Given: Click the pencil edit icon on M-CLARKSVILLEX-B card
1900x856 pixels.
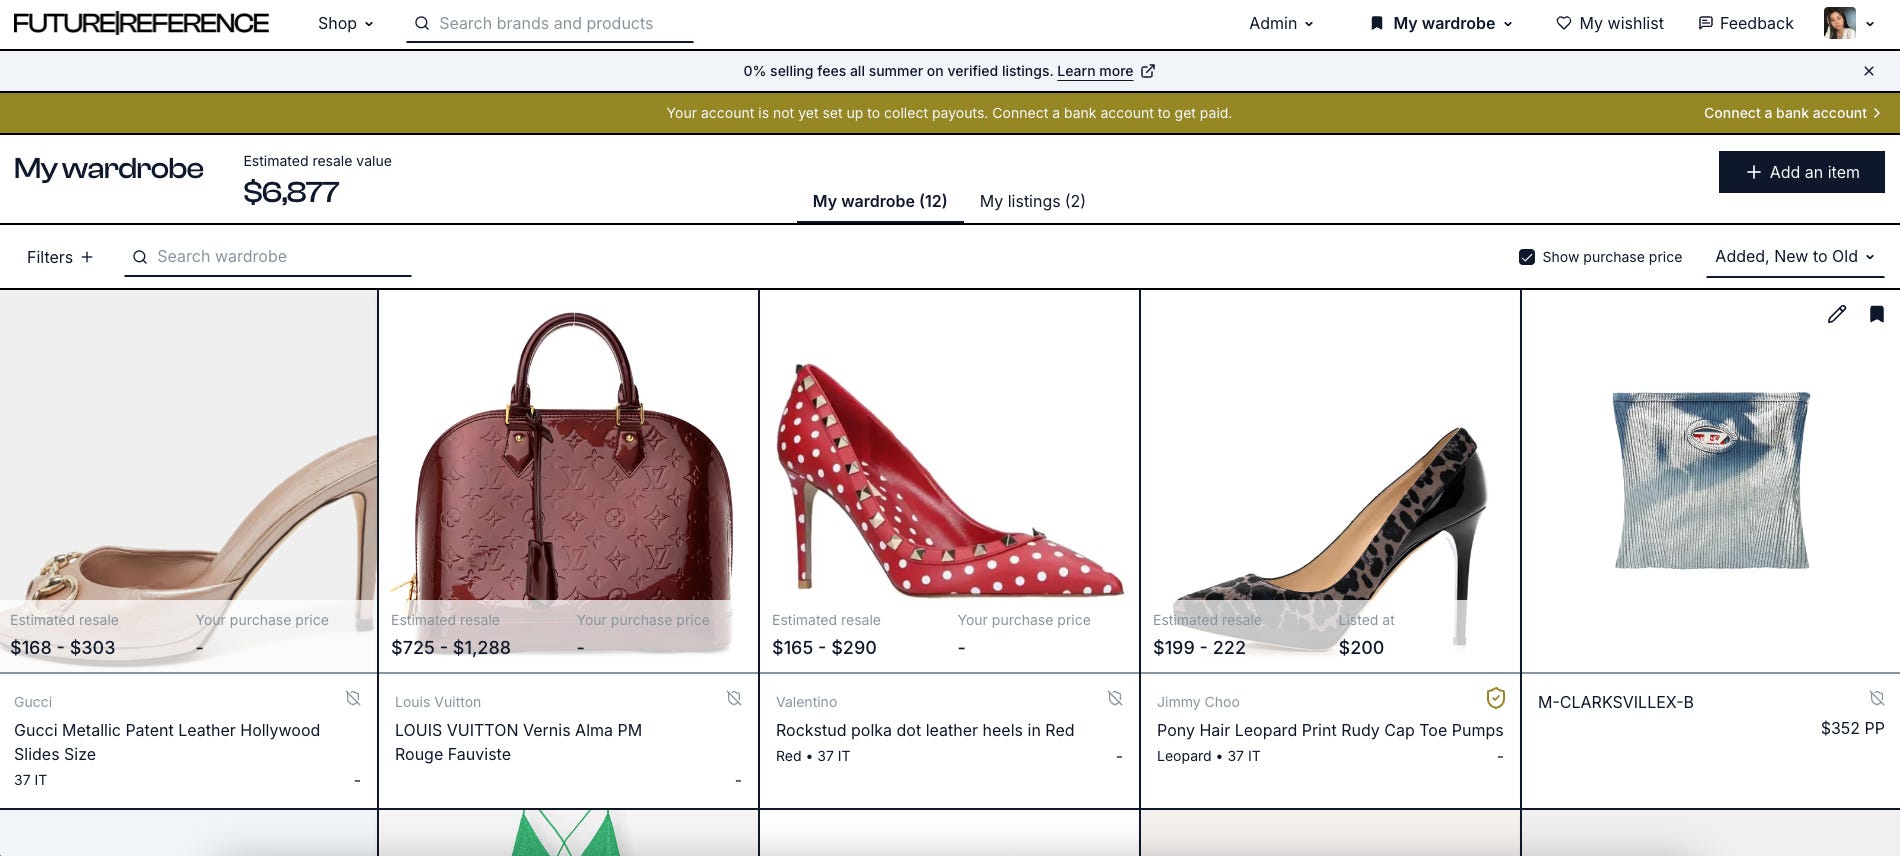Looking at the screenshot, I should [x=1837, y=314].
